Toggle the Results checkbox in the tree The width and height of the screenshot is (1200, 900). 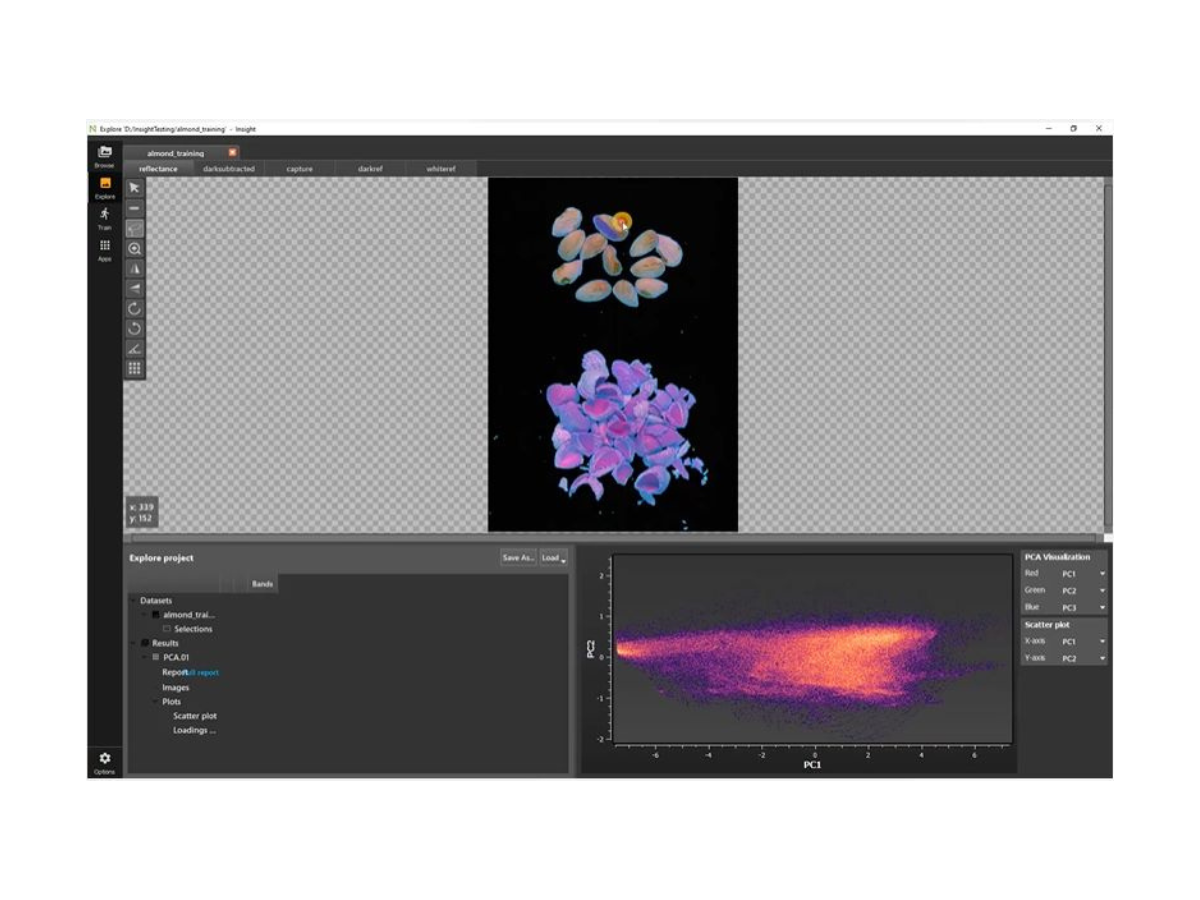145,642
